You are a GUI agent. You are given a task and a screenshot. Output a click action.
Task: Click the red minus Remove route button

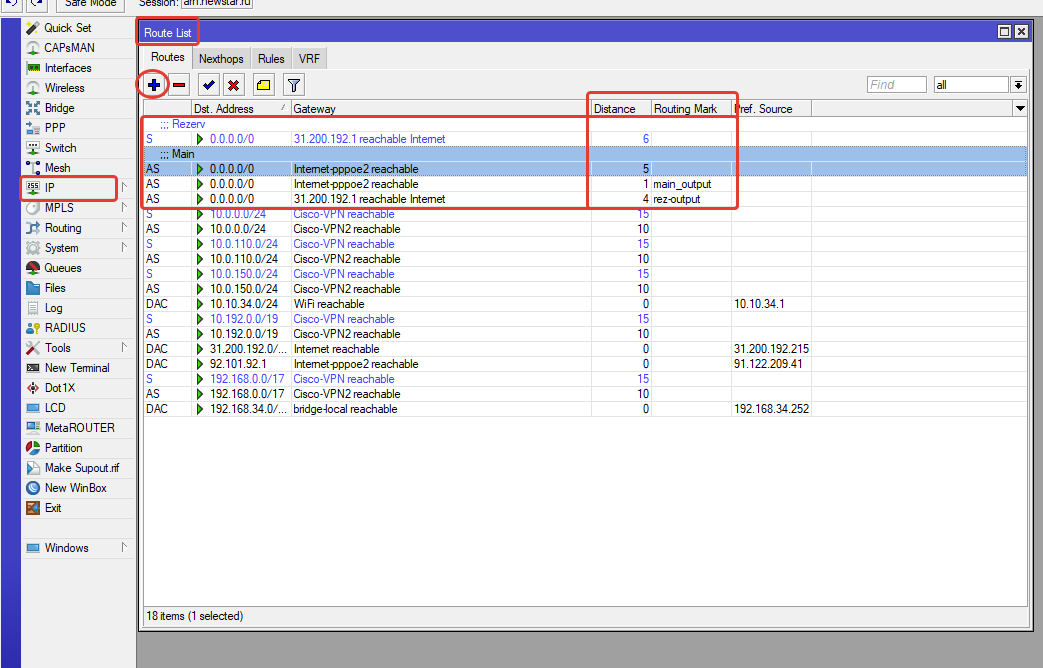[x=179, y=85]
